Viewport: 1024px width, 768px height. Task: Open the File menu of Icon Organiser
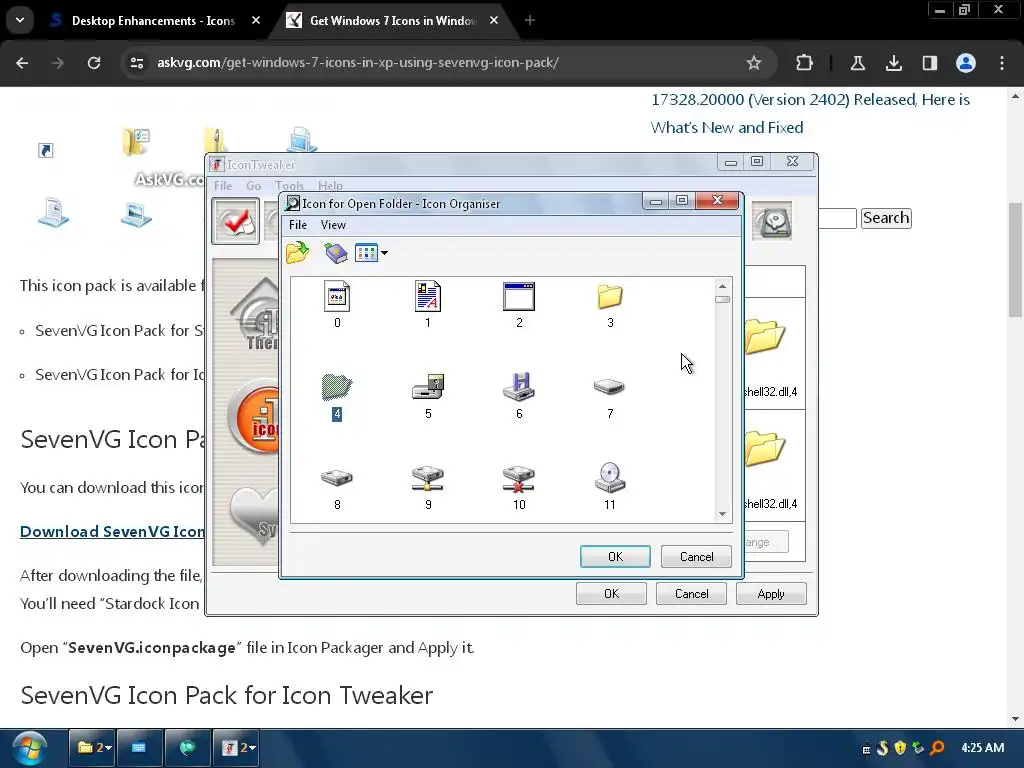(x=298, y=225)
